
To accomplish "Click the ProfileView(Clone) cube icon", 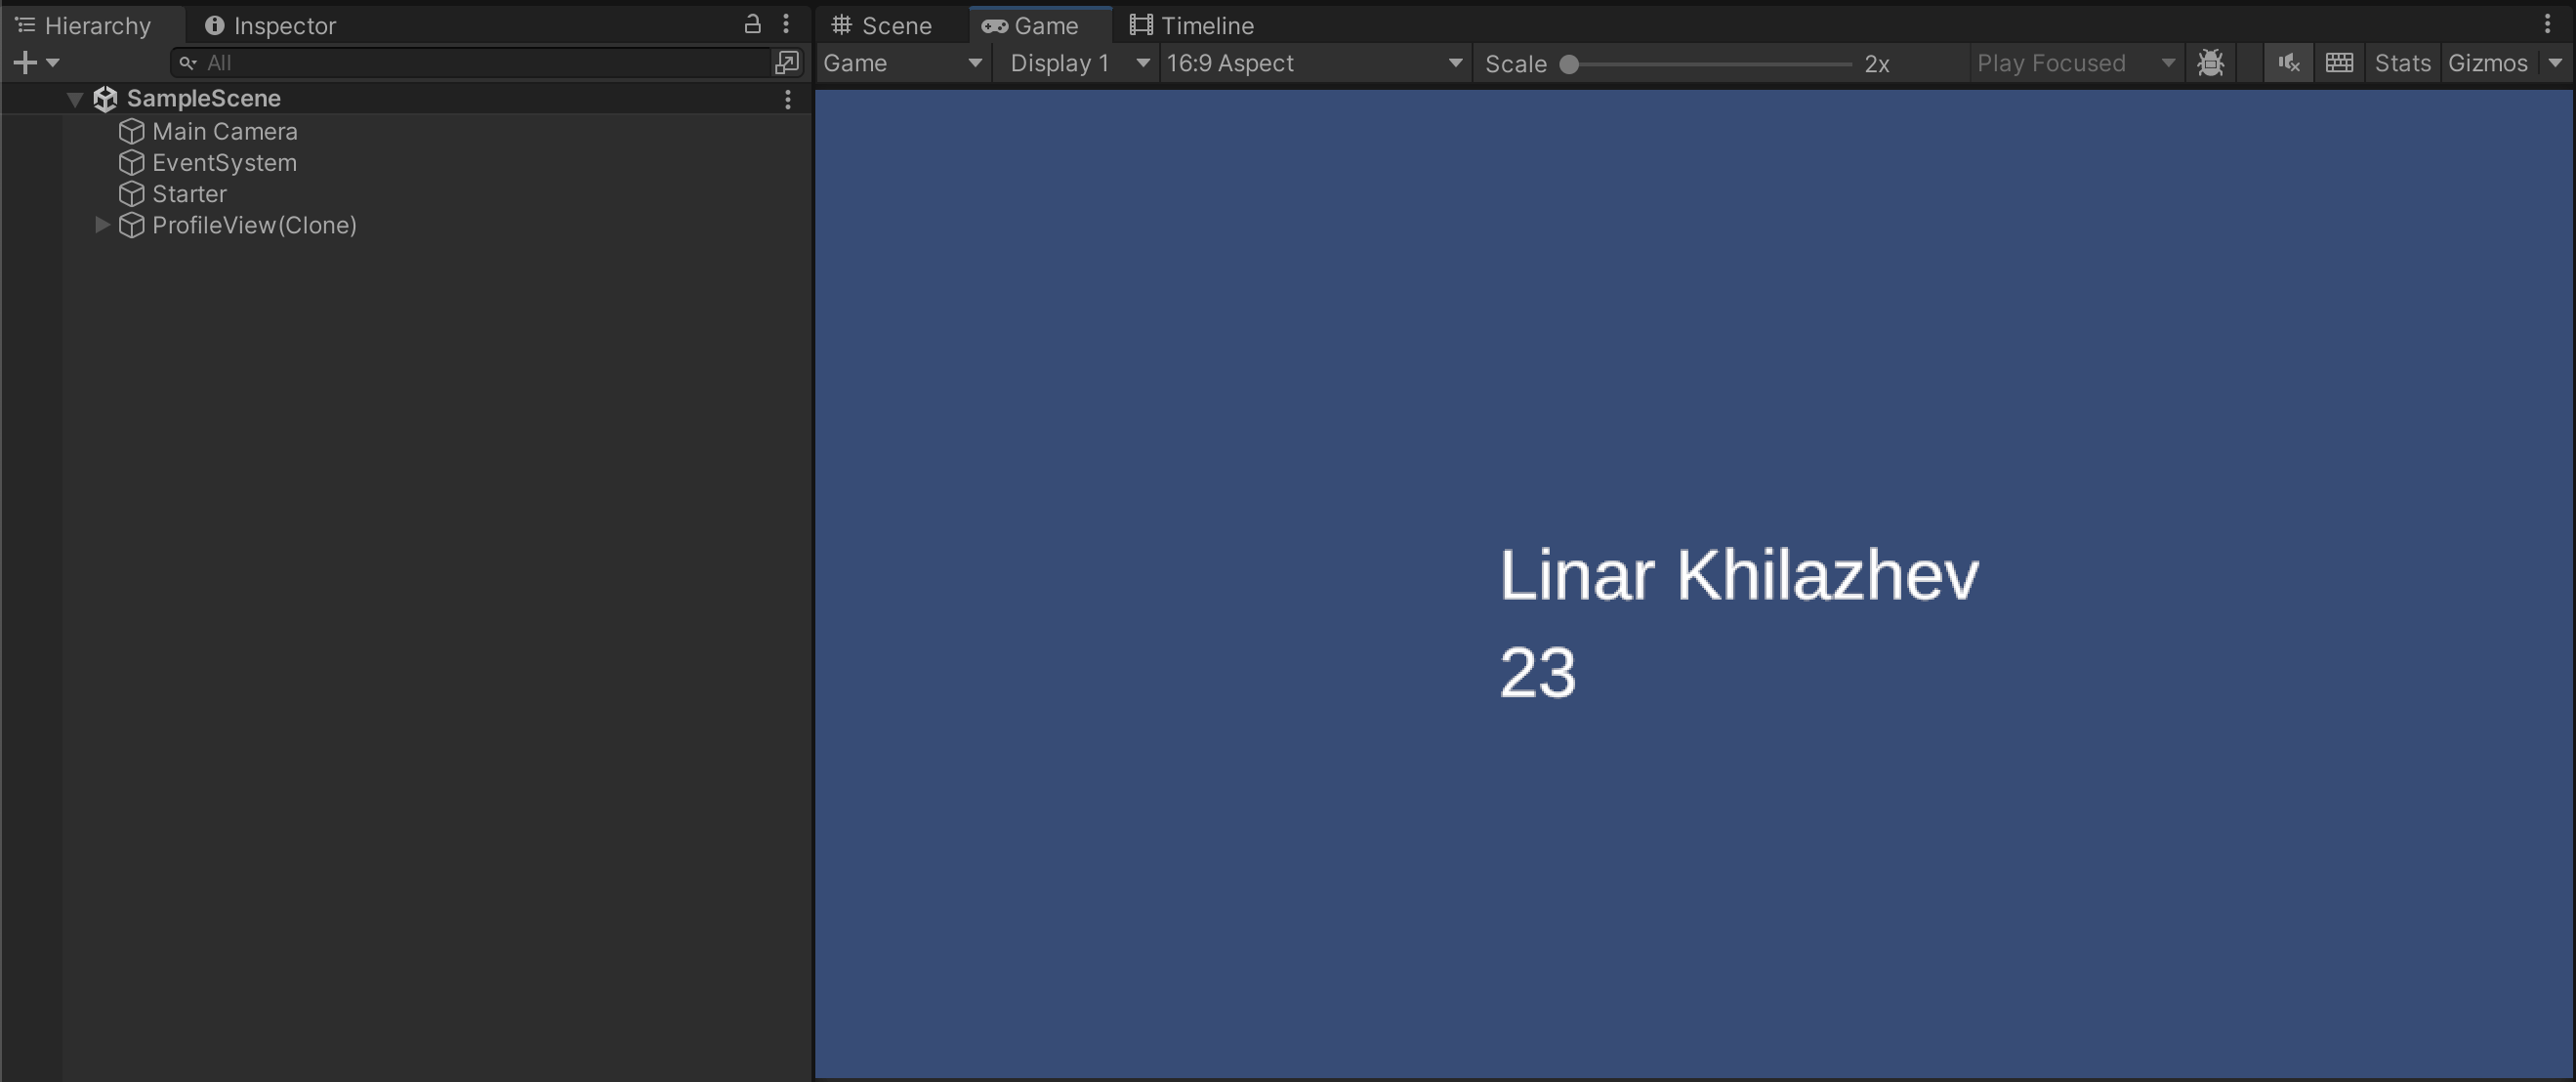I will [132, 225].
